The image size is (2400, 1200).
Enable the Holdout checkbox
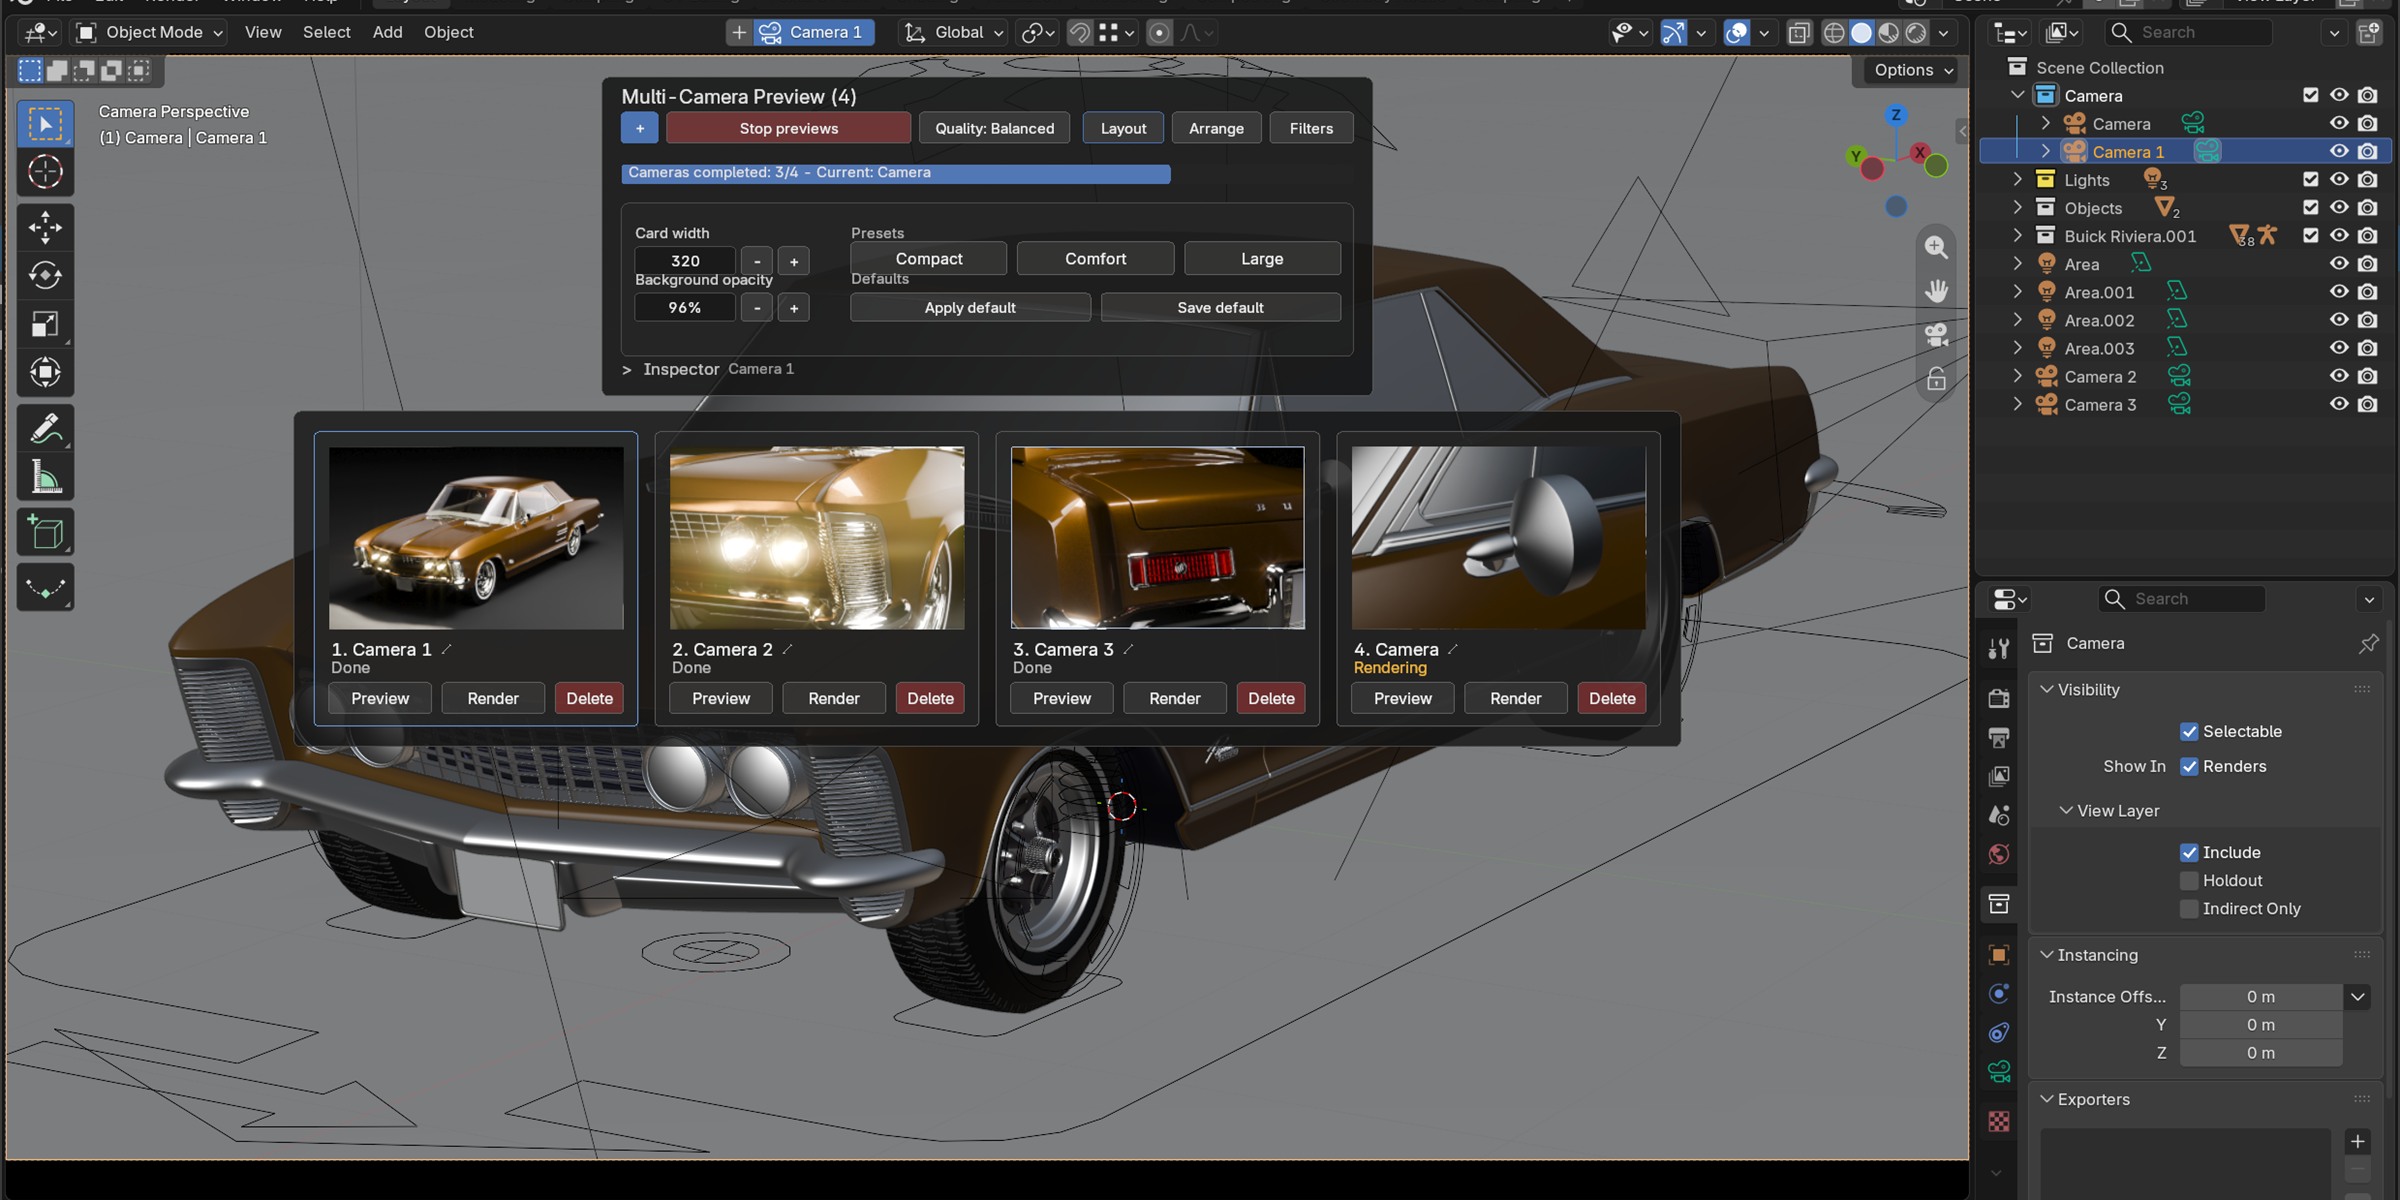pos(2189,880)
